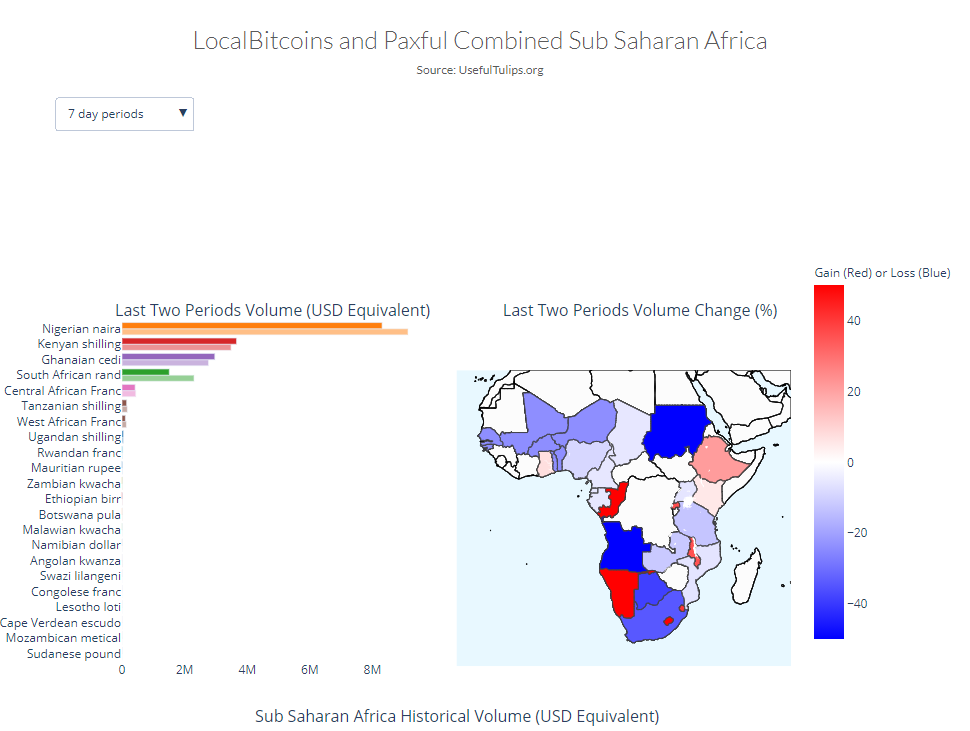
Task: Click the Nigerian naira light orange bar
Action: point(265,332)
